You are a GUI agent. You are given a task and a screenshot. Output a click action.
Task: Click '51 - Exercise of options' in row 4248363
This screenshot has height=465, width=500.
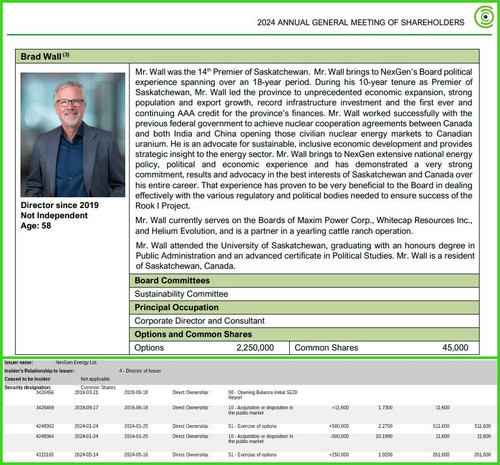[252, 426]
